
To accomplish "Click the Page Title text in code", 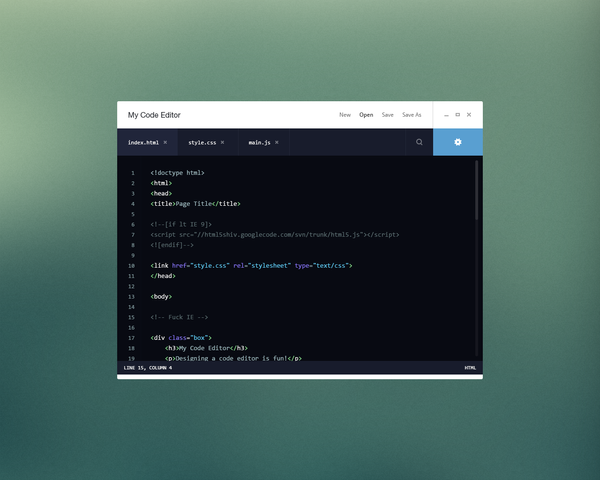I will [194, 204].
